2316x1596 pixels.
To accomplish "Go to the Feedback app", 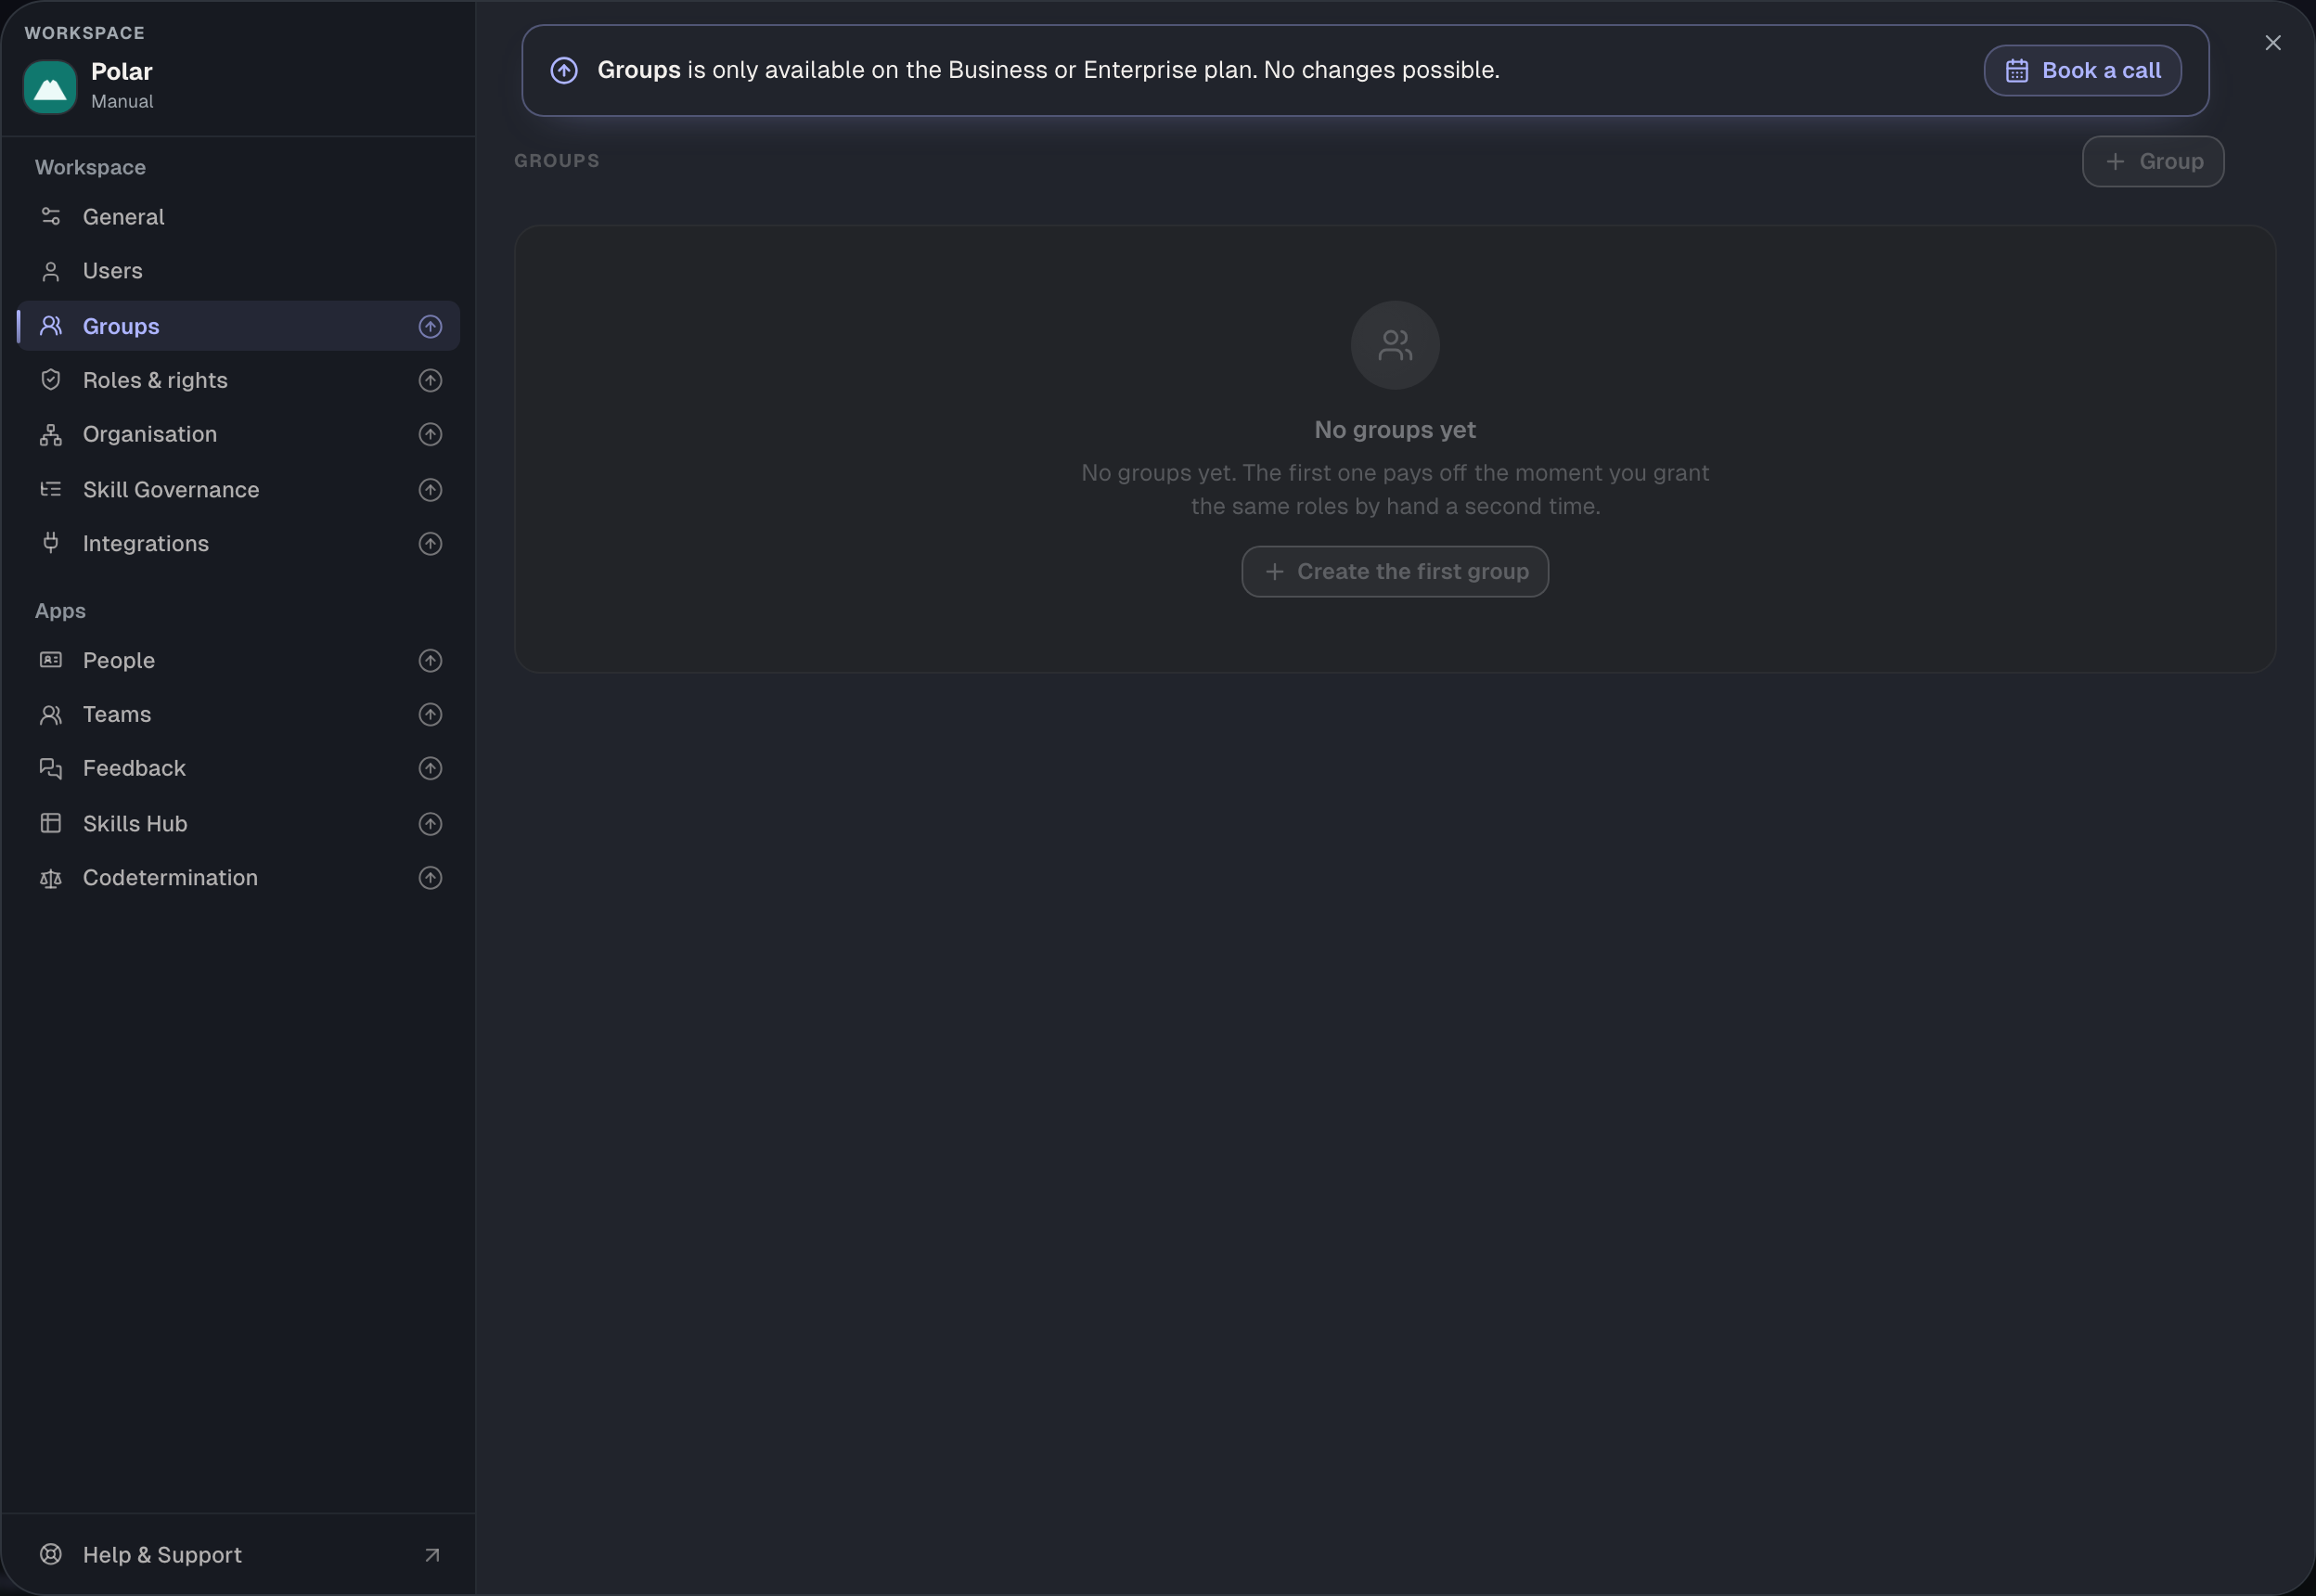I will tap(239, 769).
